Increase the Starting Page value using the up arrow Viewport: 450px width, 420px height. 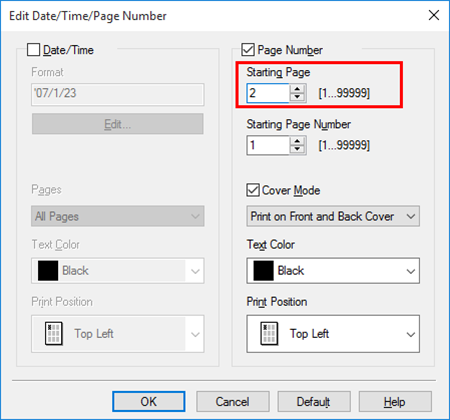297,89
